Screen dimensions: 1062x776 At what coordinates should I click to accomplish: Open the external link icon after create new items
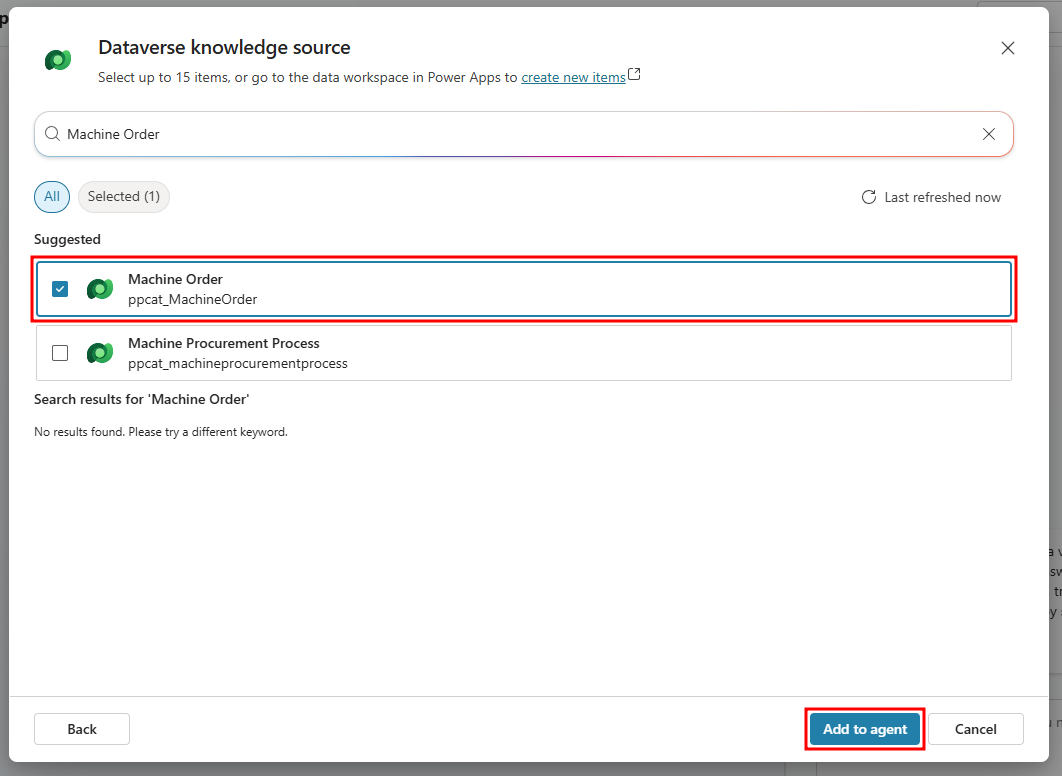[634, 74]
